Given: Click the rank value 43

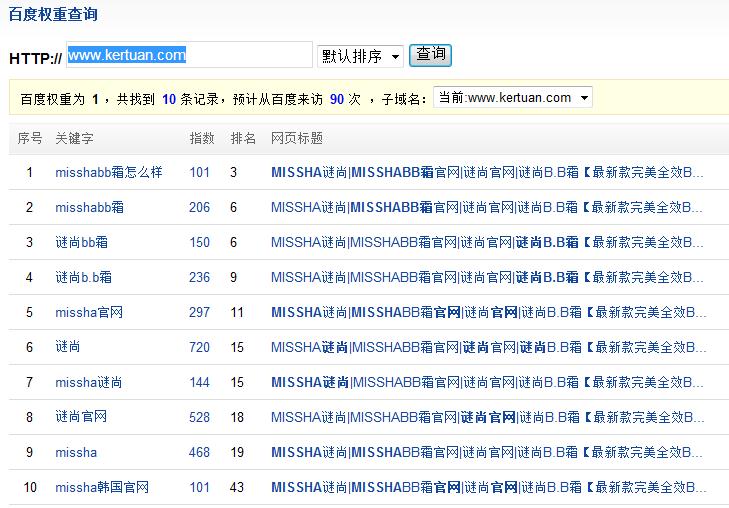Looking at the screenshot, I should (x=237, y=487).
